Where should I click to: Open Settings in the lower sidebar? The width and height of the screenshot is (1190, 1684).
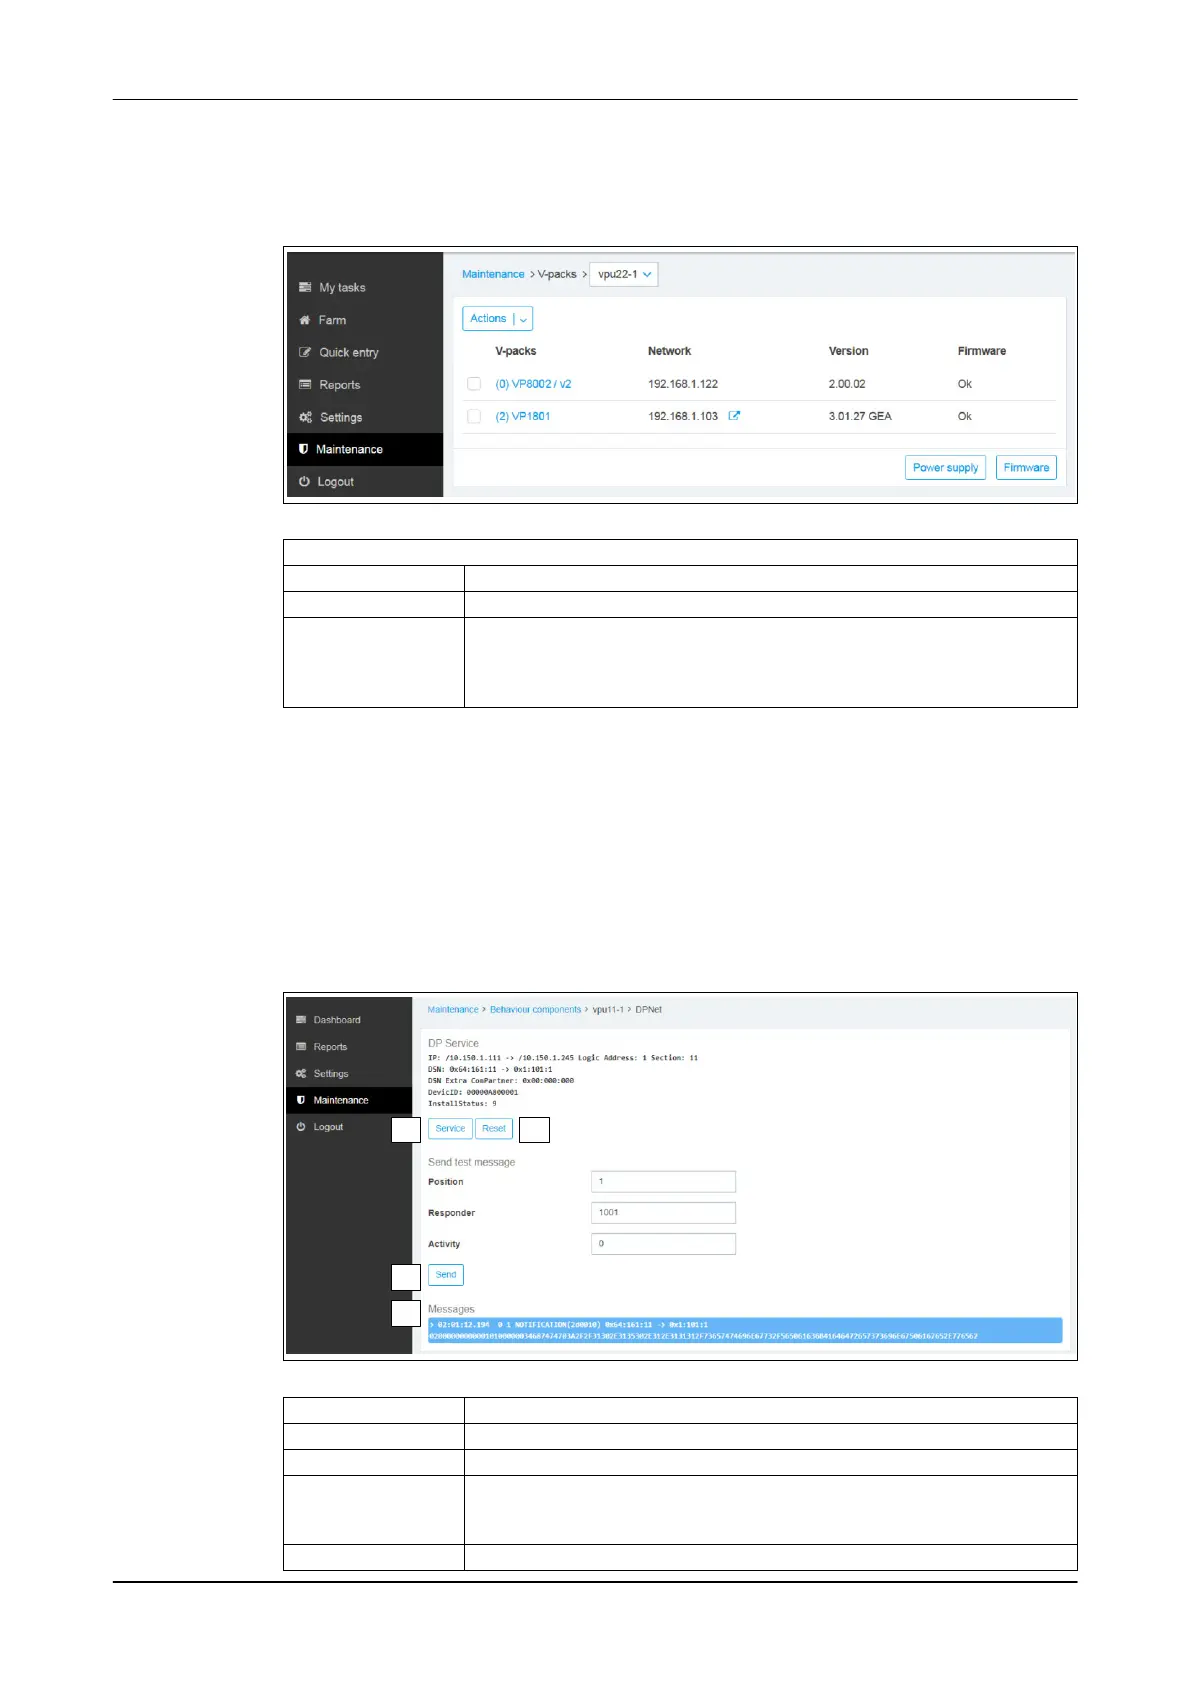click(331, 1074)
